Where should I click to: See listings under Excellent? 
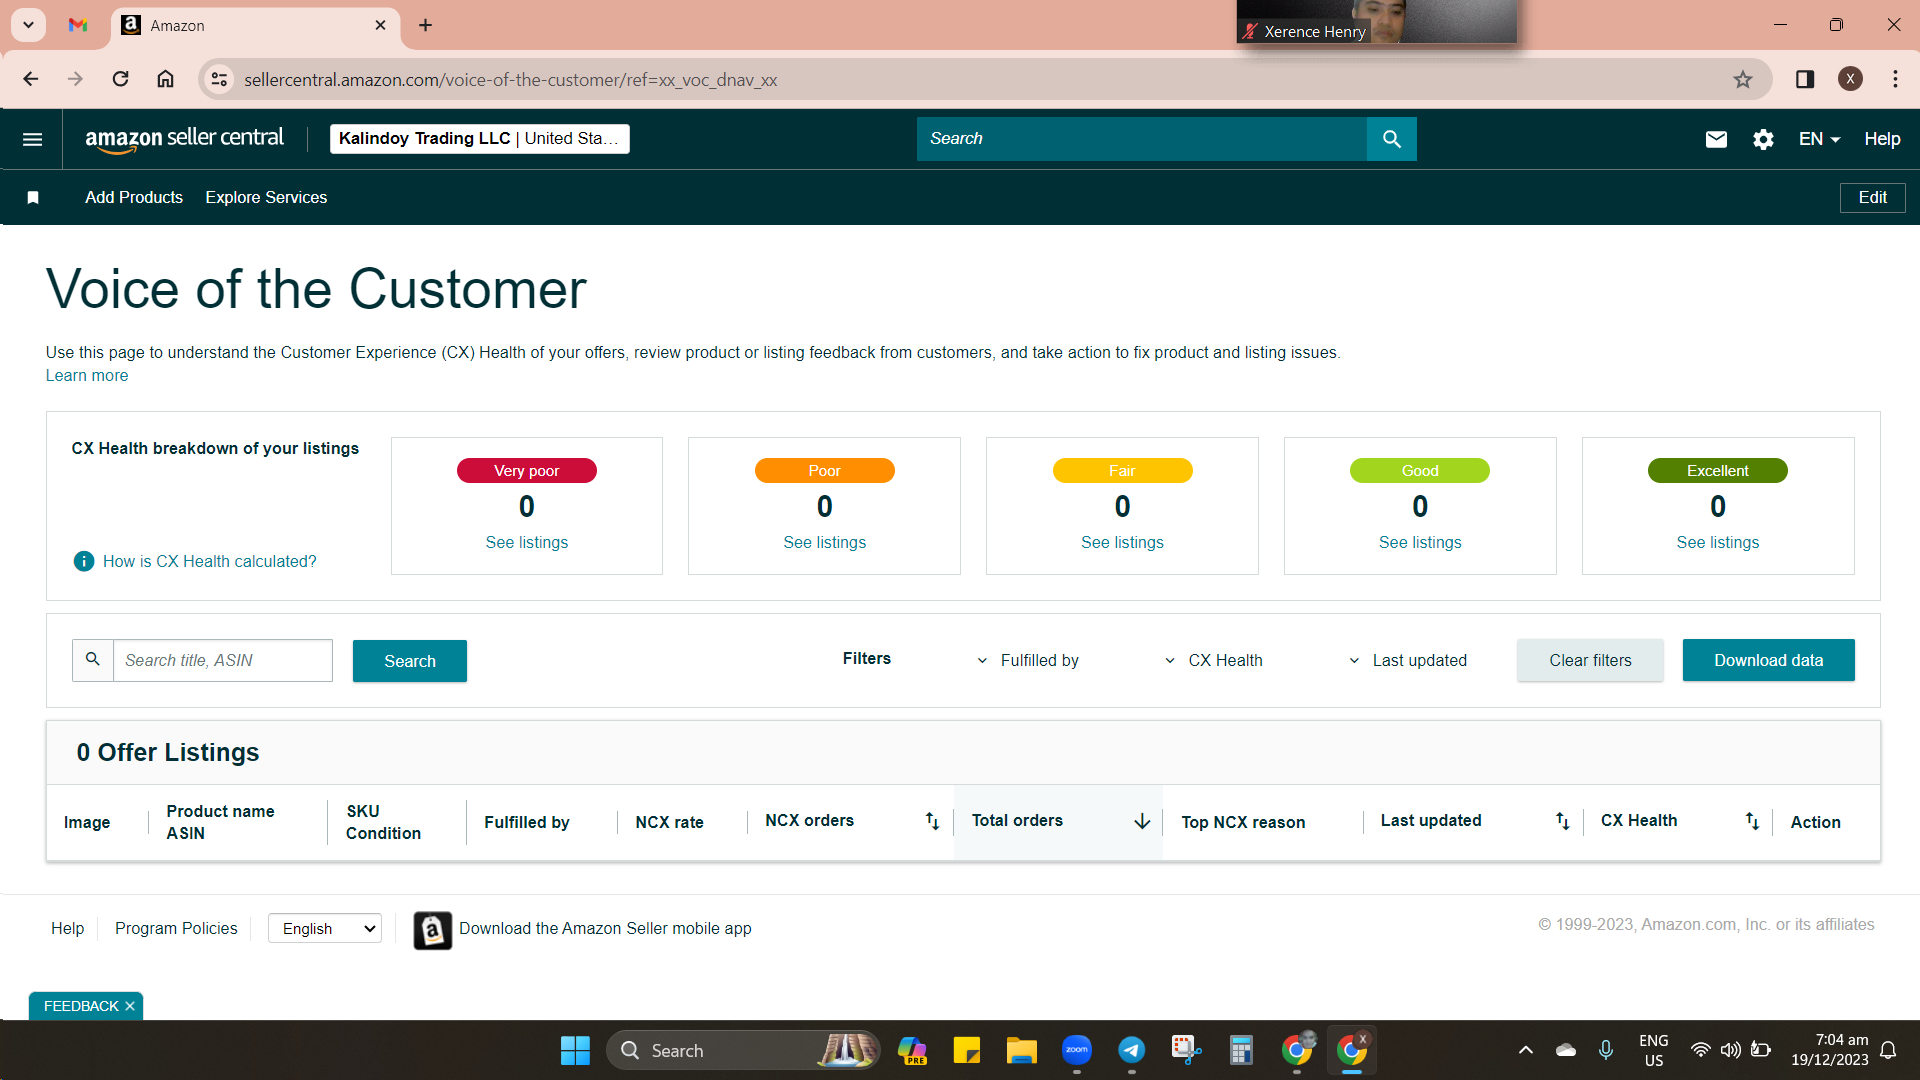click(1718, 543)
